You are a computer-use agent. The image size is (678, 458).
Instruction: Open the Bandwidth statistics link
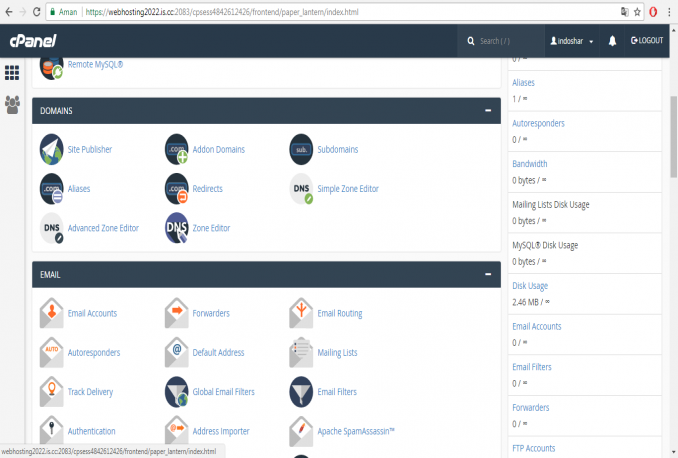pos(530,164)
